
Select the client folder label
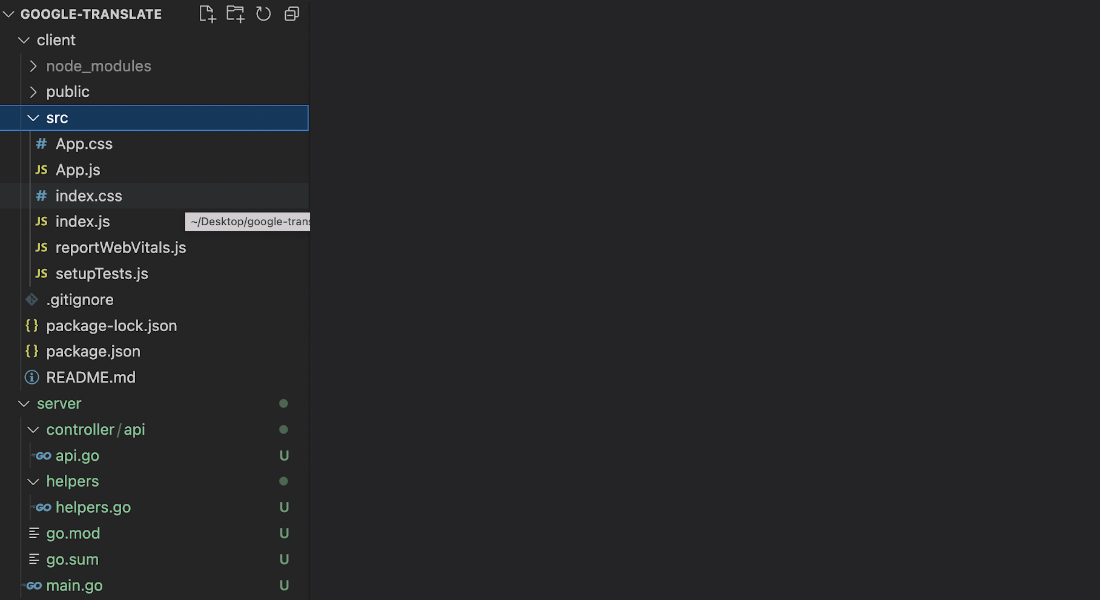56,40
